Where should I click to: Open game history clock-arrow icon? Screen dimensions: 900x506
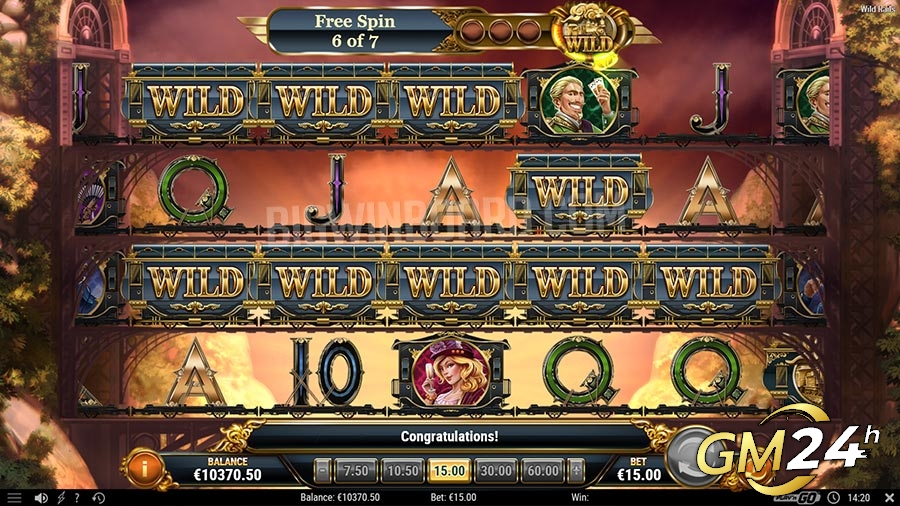tap(99, 498)
